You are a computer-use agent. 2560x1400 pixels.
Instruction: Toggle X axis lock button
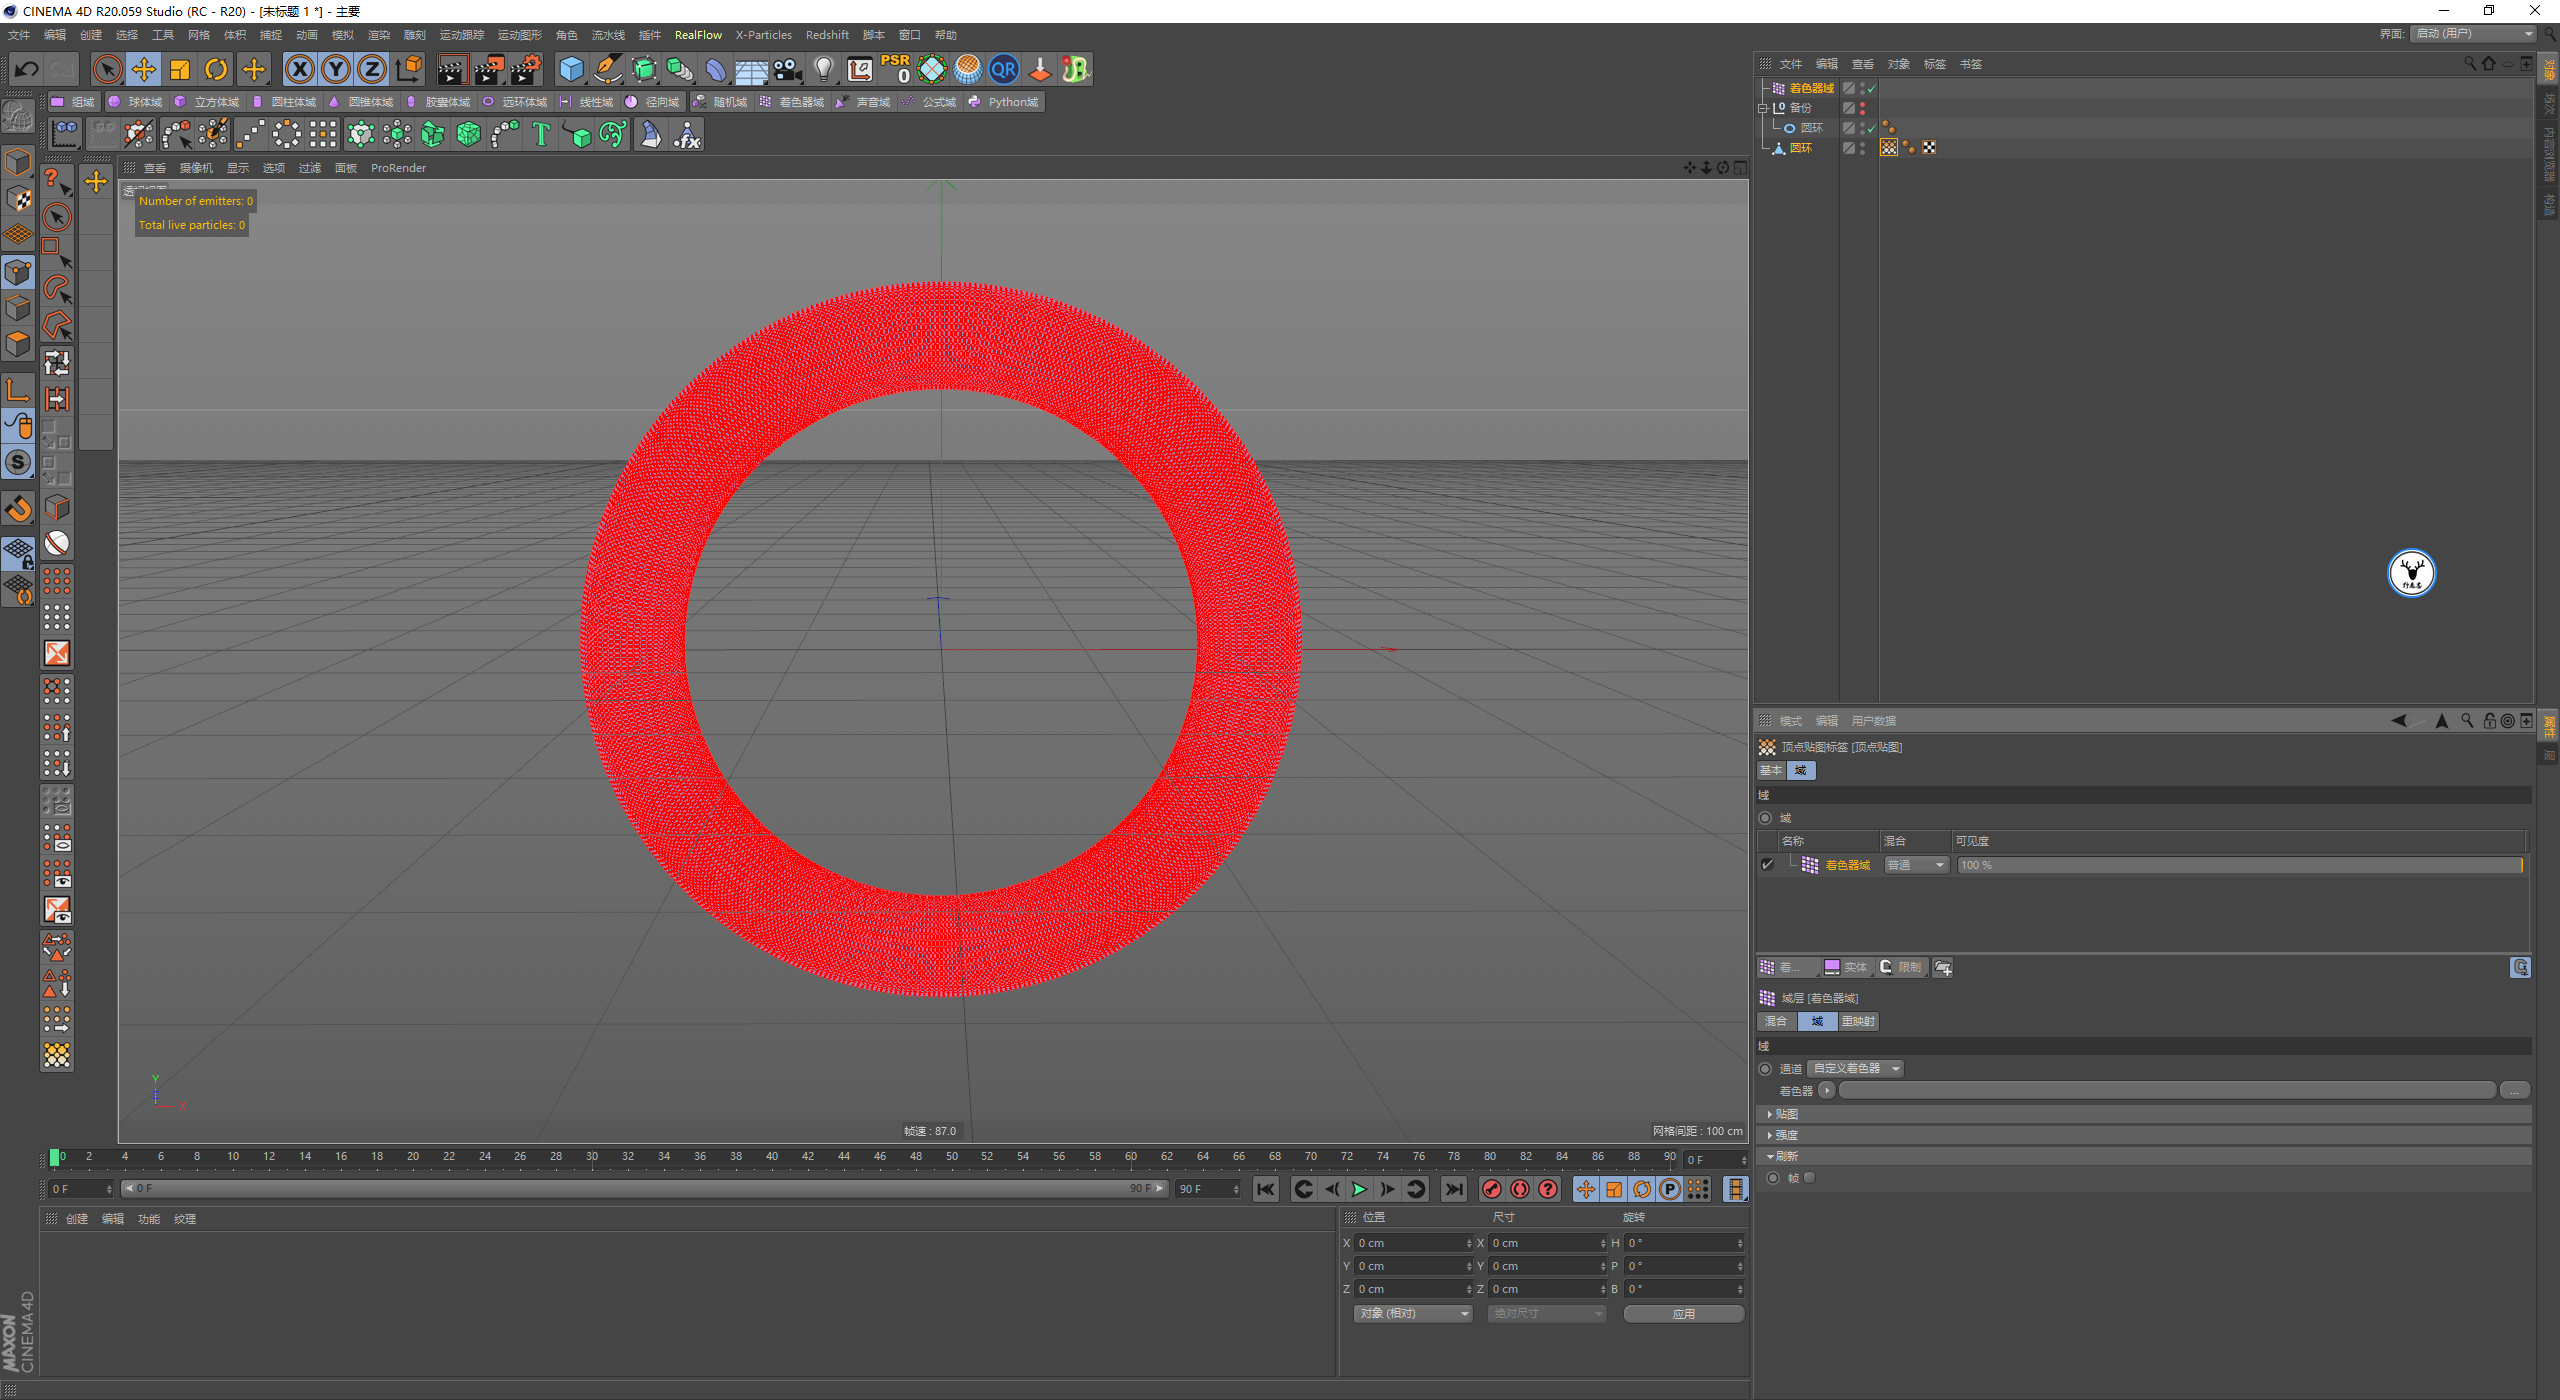click(x=299, y=69)
